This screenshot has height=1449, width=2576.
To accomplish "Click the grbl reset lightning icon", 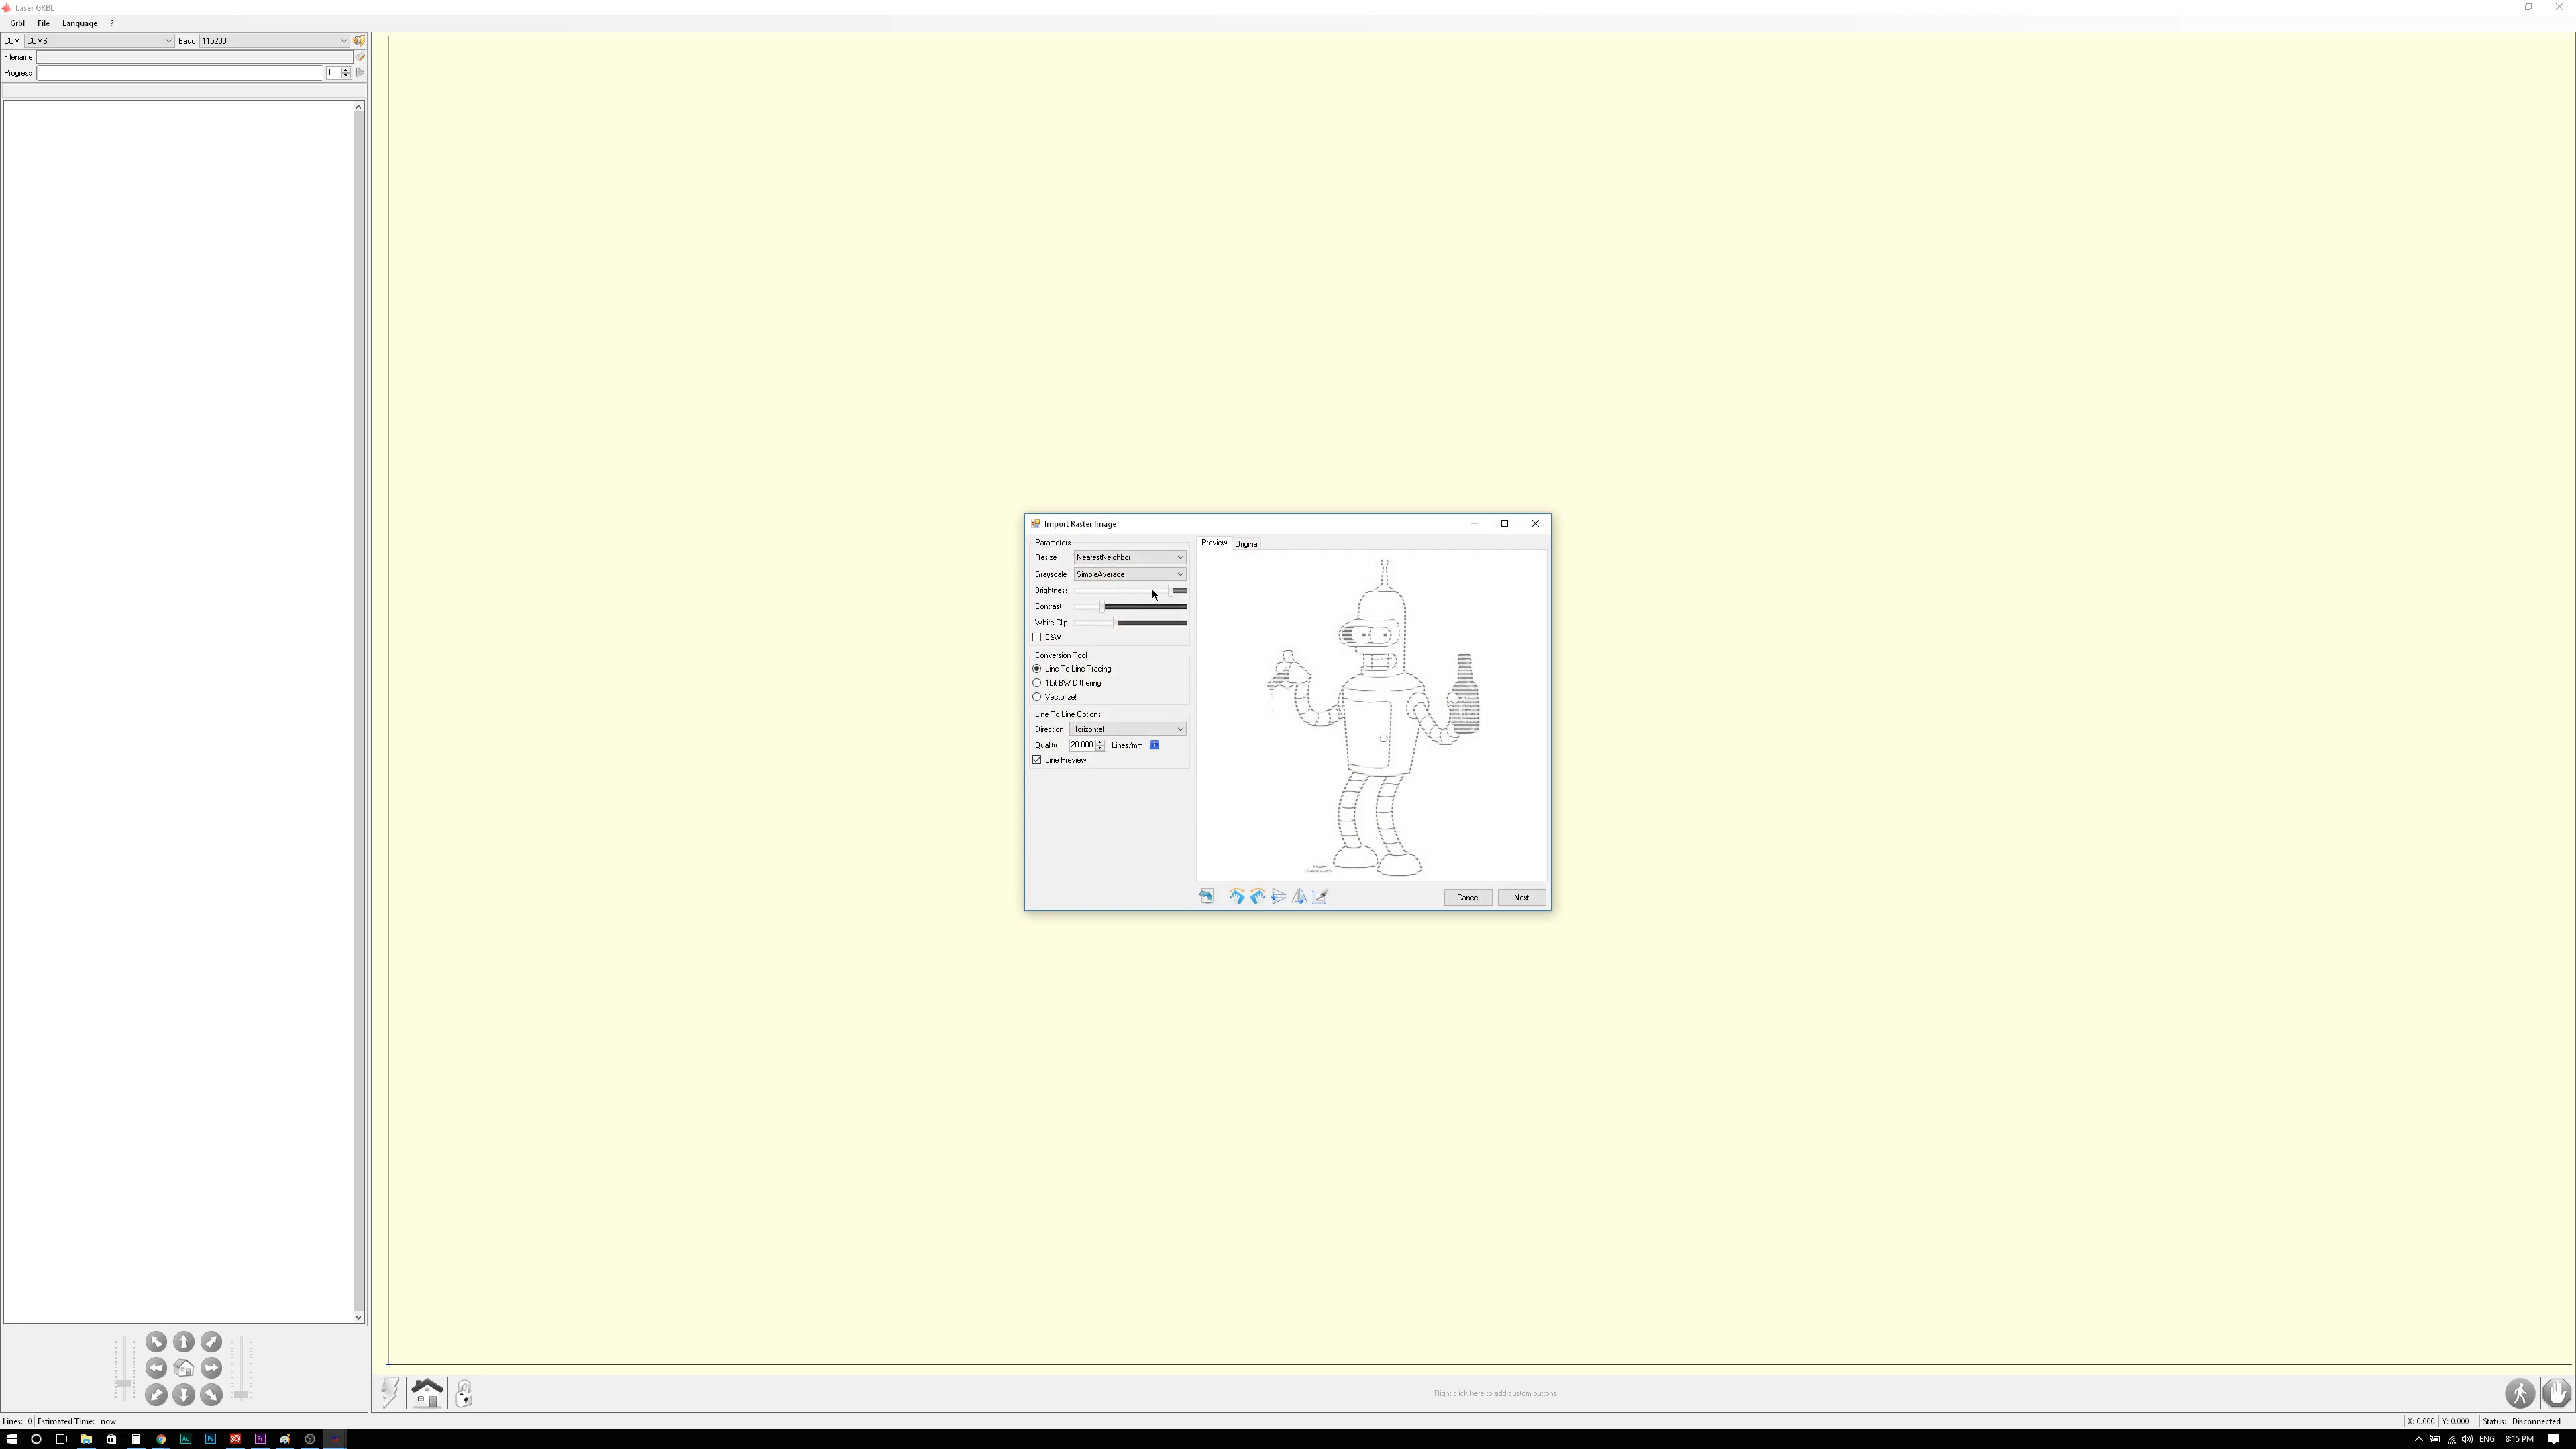I will click(390, 1393).
